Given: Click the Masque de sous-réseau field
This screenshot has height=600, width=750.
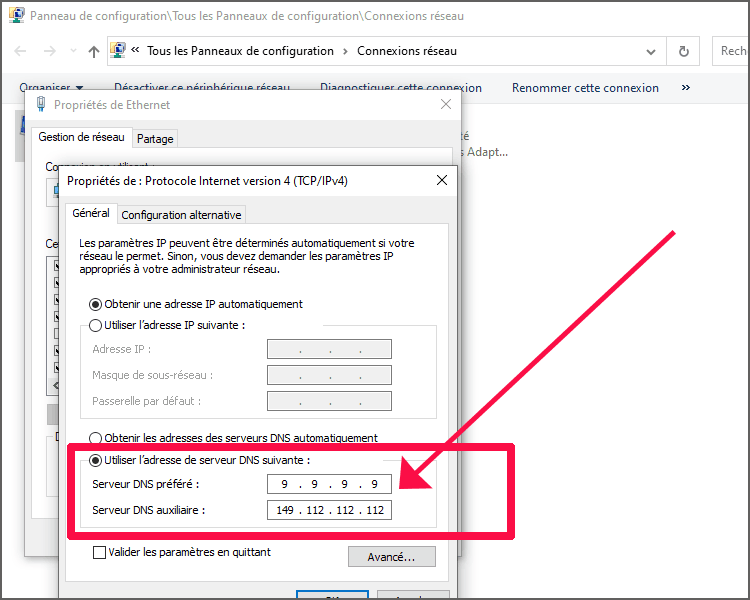Looking at the screenshot, I should (329, 375).
